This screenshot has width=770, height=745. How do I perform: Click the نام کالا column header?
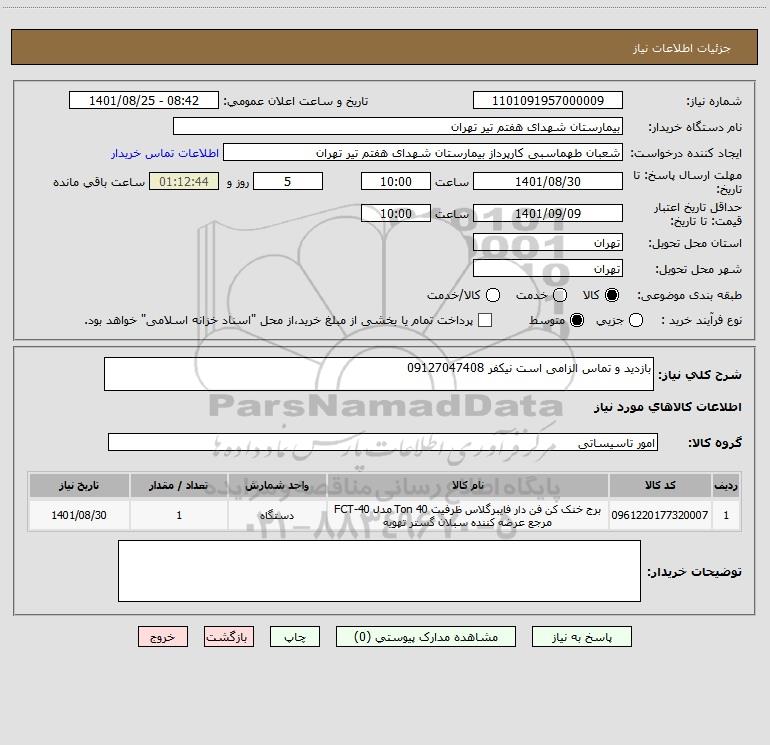click(468, 485)
